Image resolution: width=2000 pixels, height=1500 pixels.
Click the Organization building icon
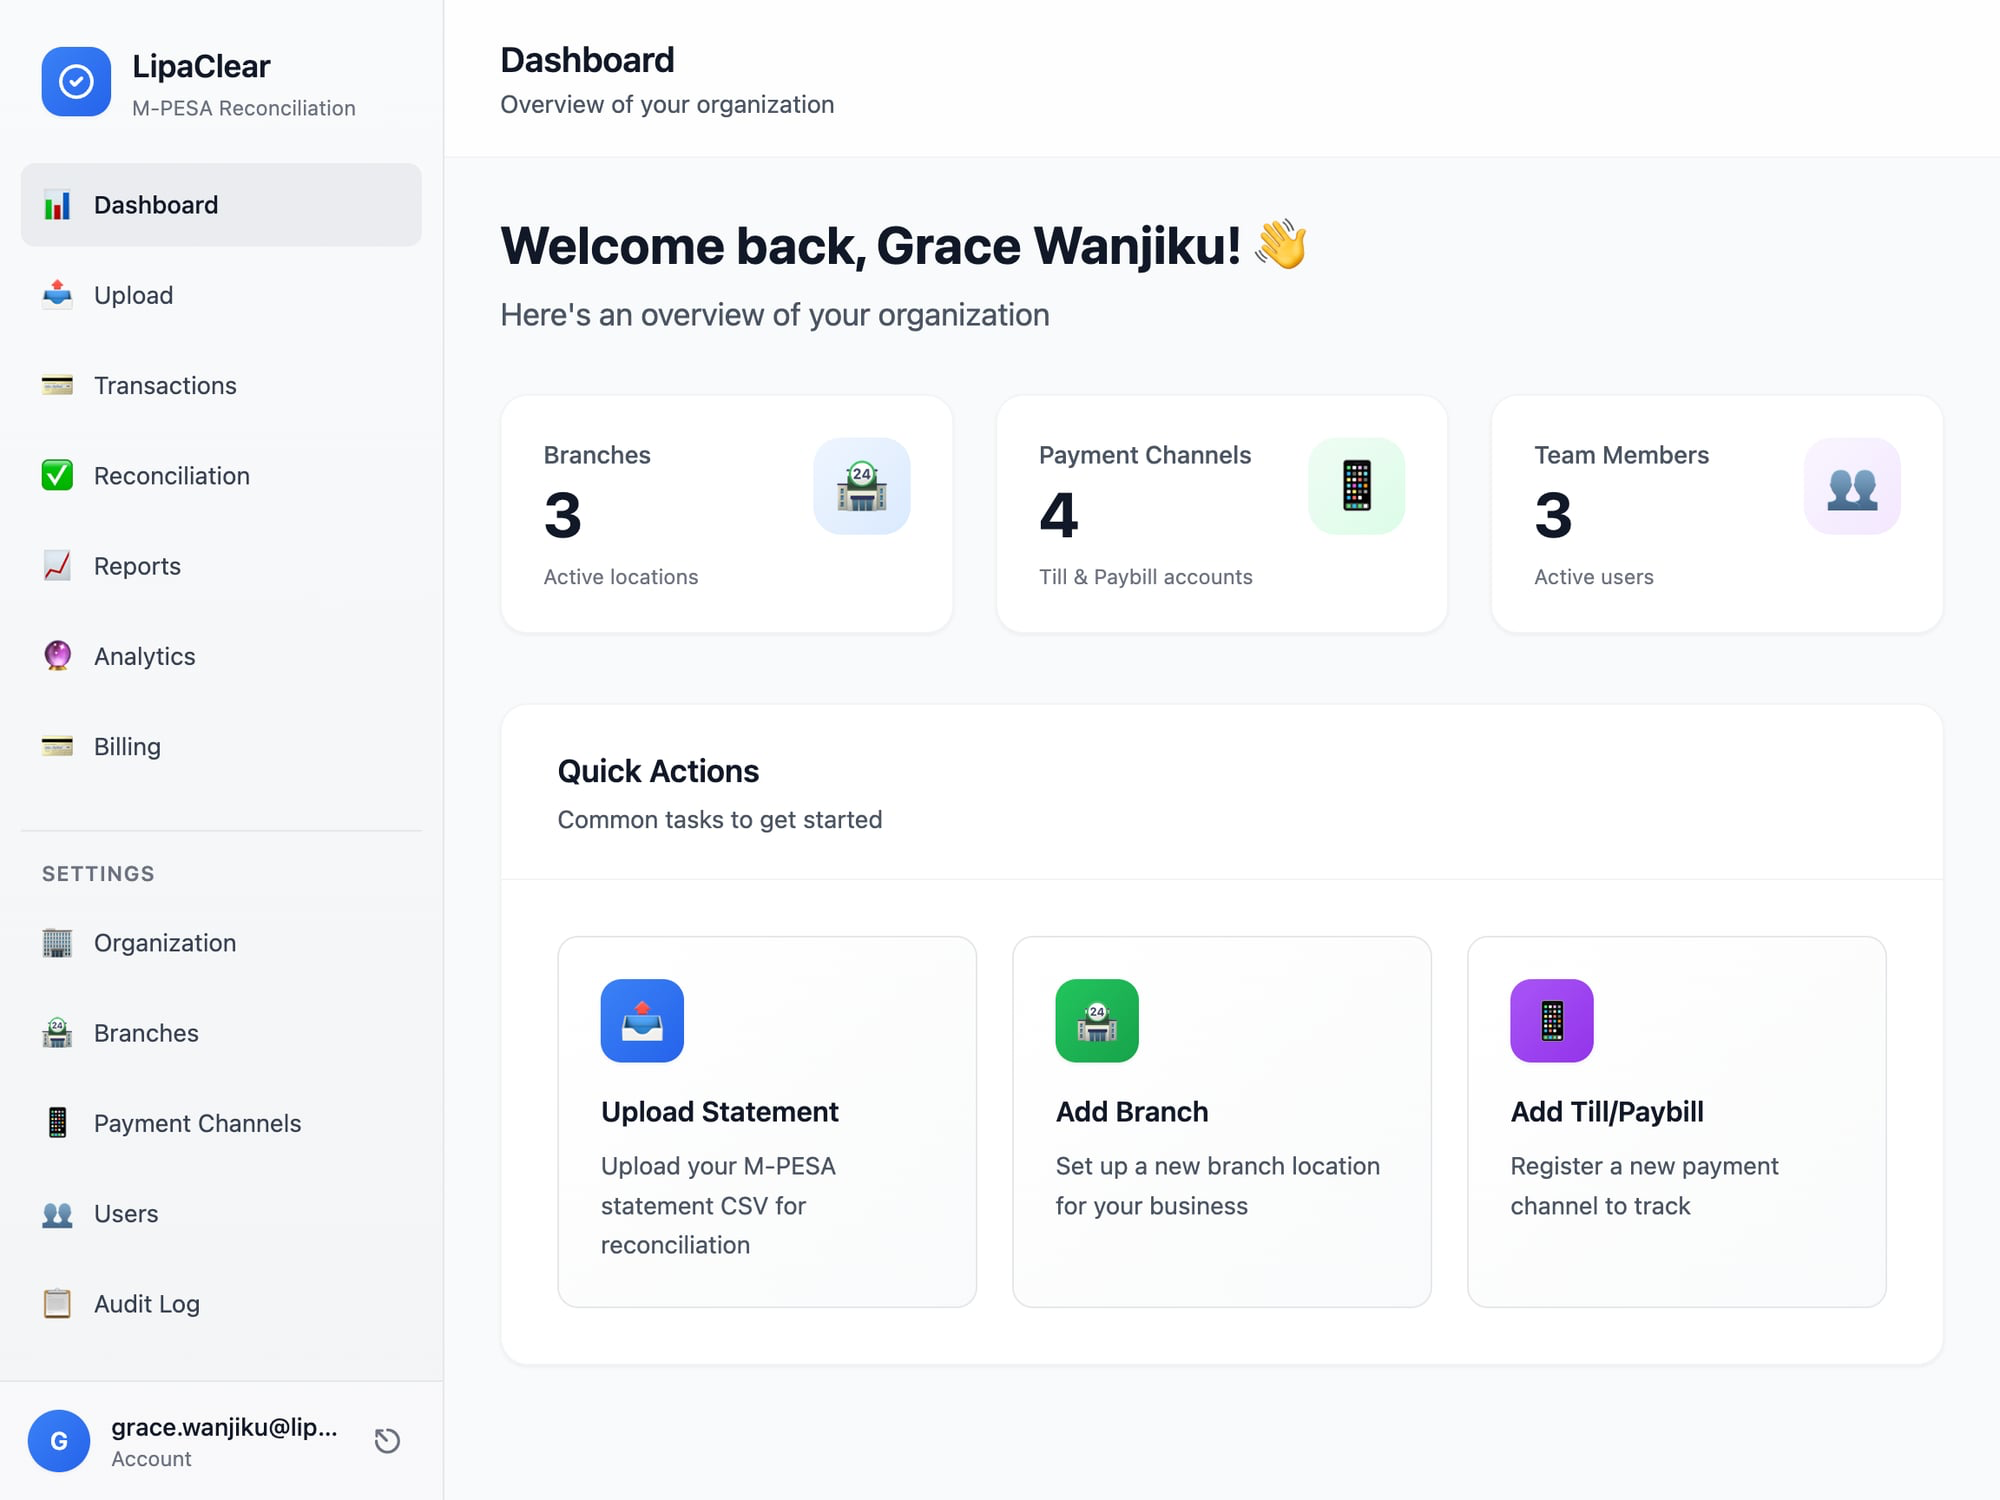point(57,943)
